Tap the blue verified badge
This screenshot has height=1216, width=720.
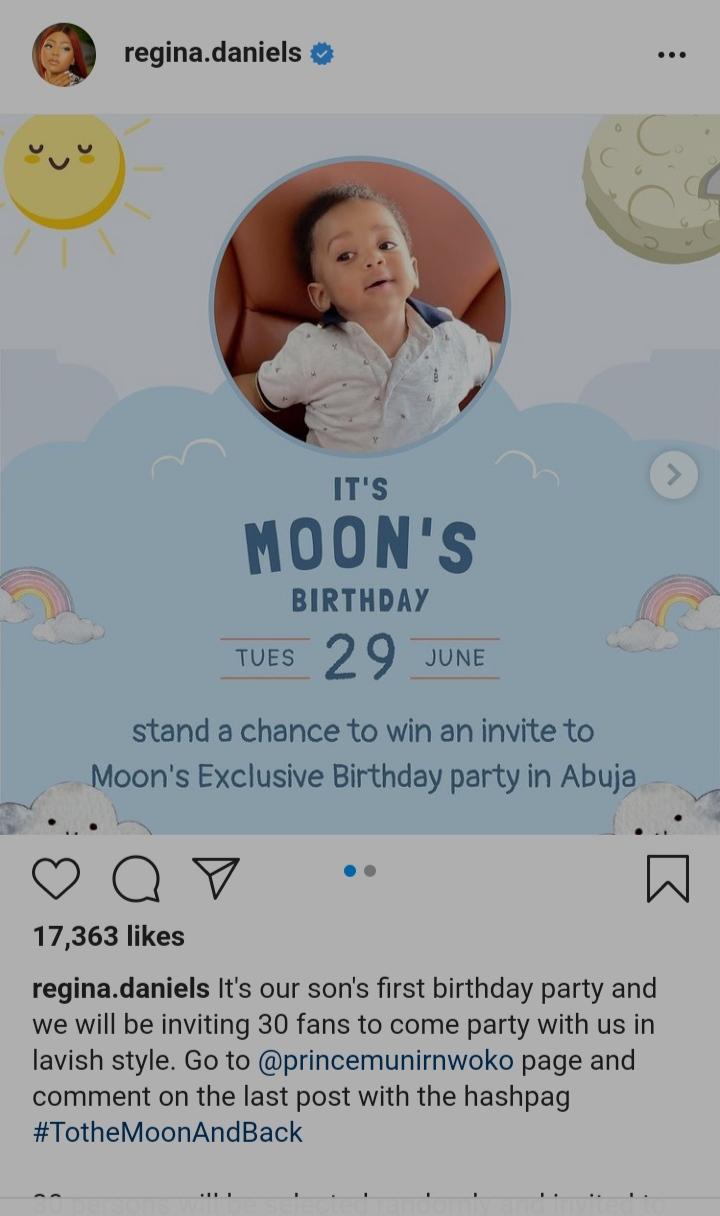(322, 54)
